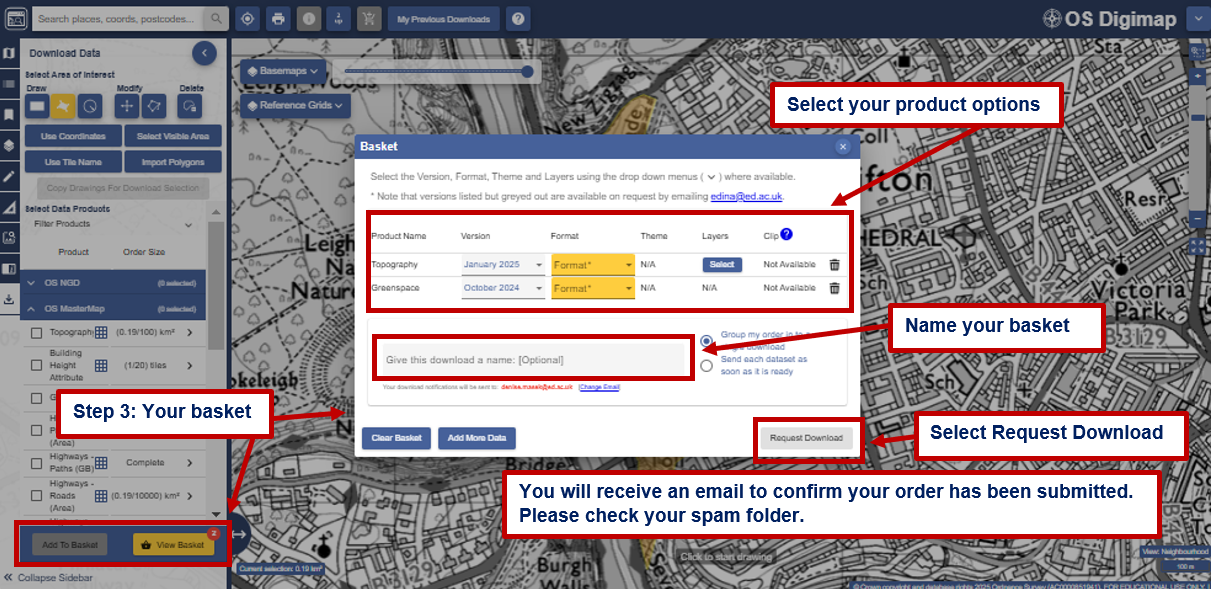Delete Greenspace from the basket
Image resolution: width=1211 pixels, height=589 pixels.
click(x=835, y=288)
